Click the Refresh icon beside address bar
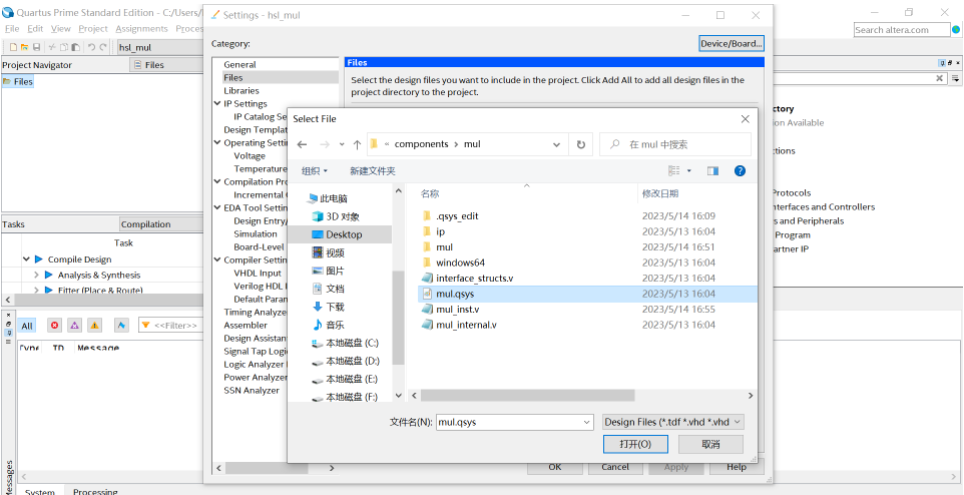 coord(580,145)
